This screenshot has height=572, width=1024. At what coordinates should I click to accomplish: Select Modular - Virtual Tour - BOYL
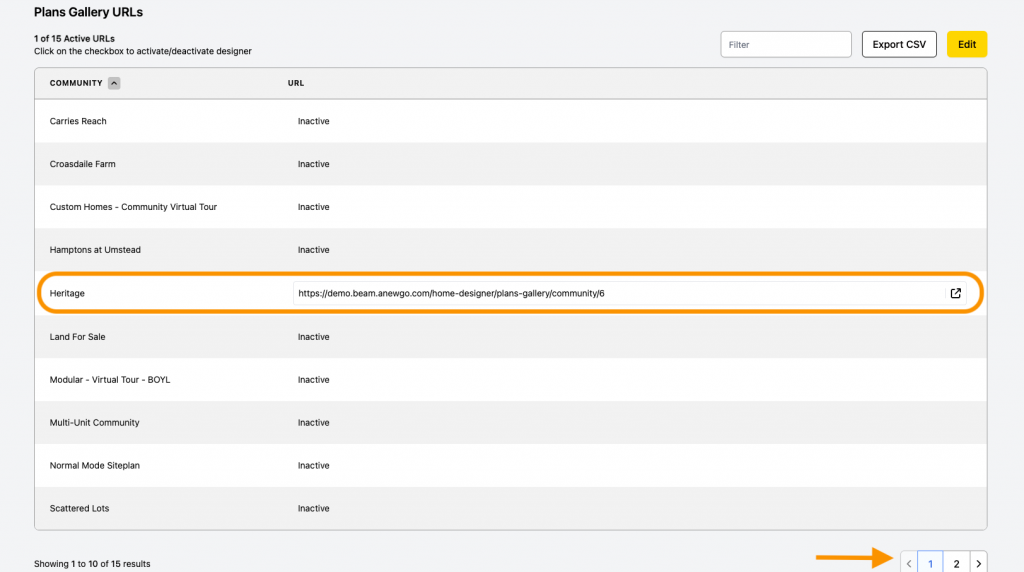(x=110, y=379)
